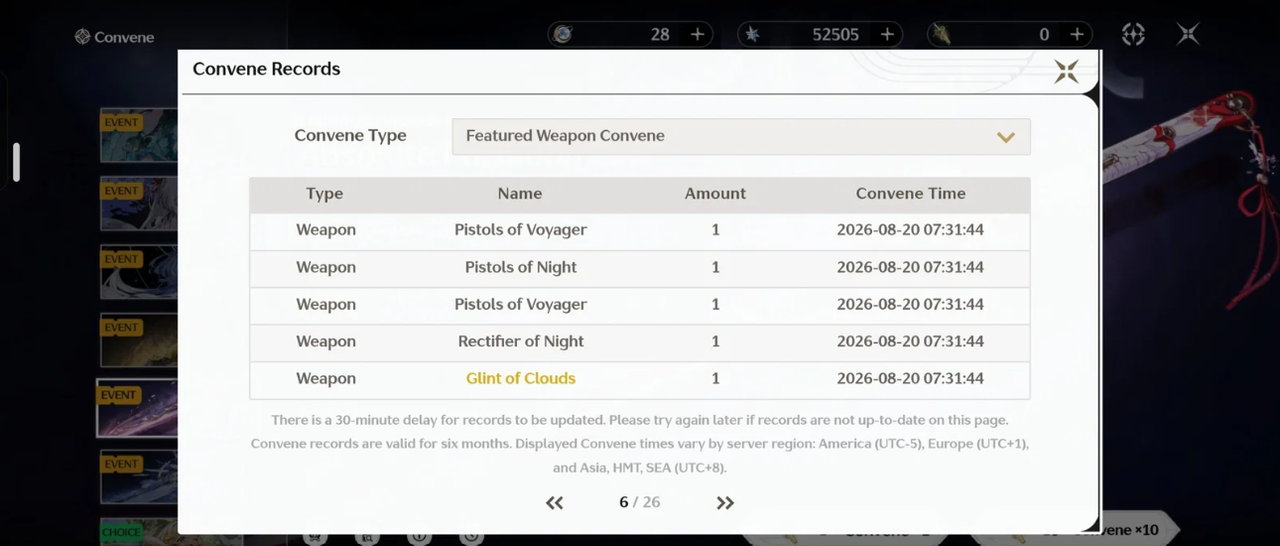The width and height of the screenshot is (1280, 546).
Task: Click the Amount column header
Action: (x=715, y=194)
